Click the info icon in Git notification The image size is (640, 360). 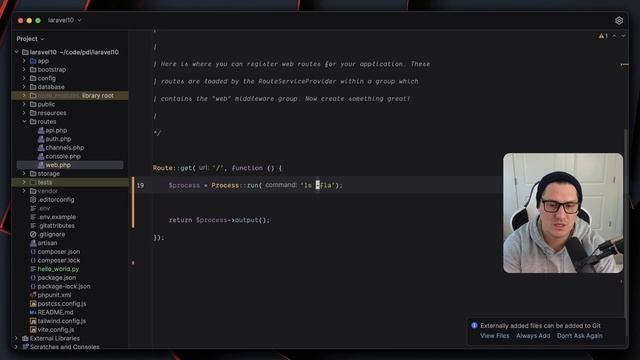pyautogui.click(x=474, y=325)
